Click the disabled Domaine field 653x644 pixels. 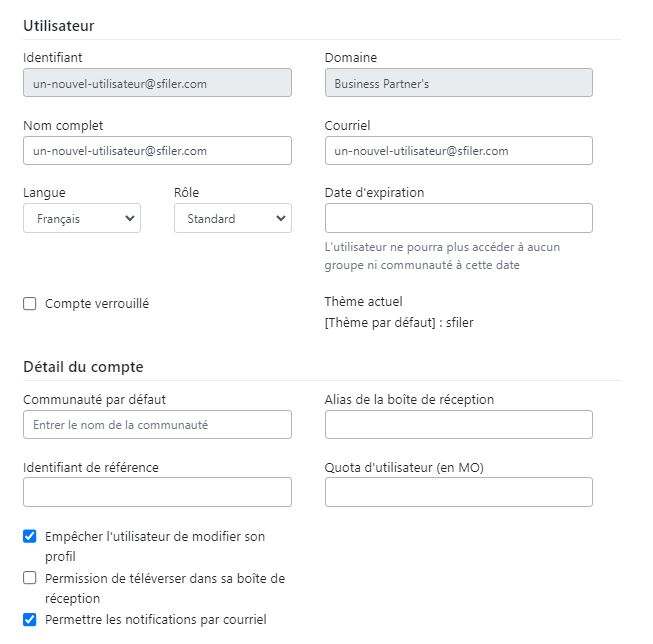(x=459, y=83)
